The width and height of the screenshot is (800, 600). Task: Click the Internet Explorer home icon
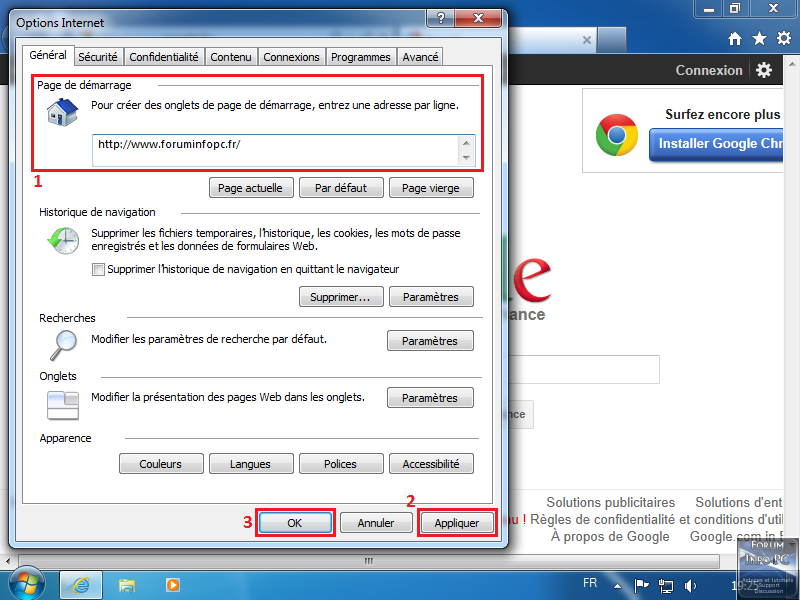pos(735,39)
